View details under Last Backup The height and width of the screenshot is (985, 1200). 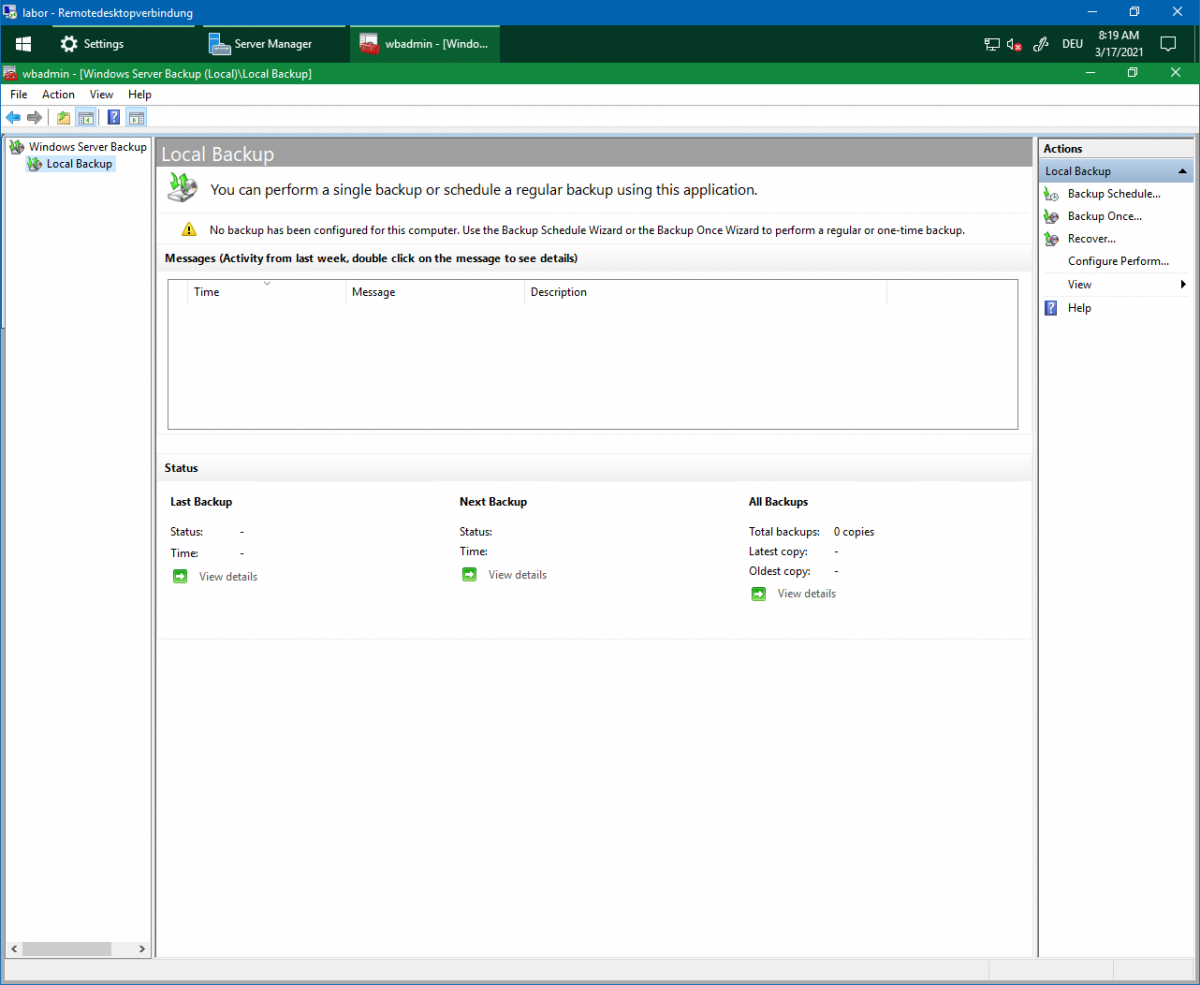coord(227,577)
